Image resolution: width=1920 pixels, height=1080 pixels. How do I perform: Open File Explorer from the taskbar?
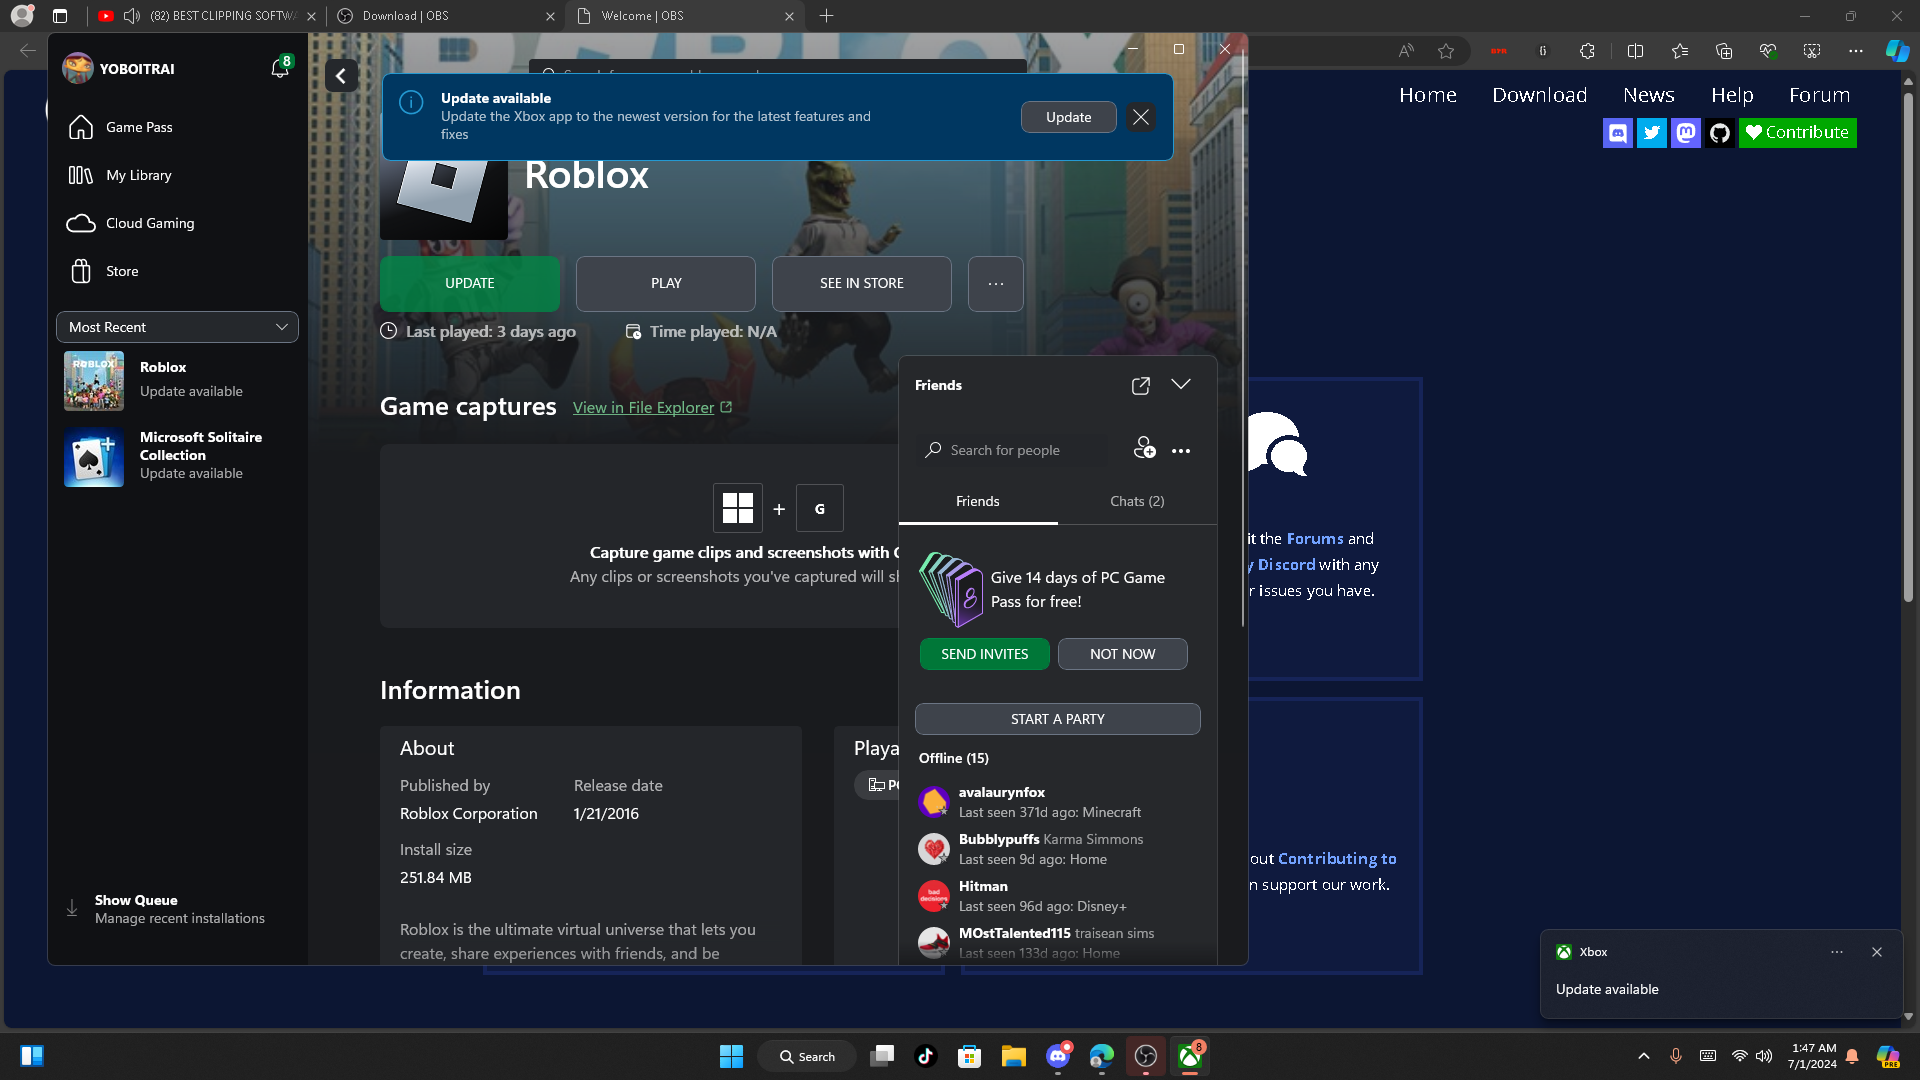(1014, 1056)
